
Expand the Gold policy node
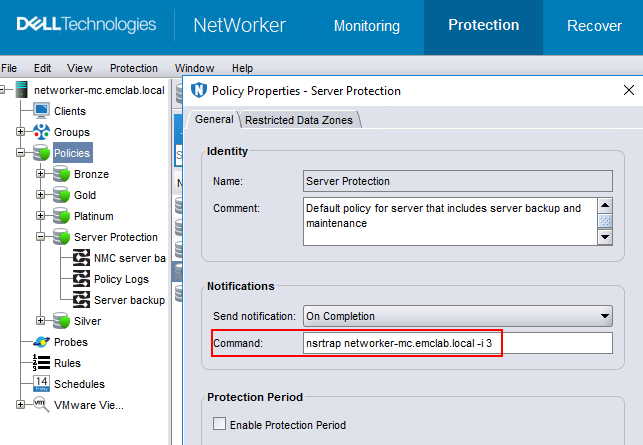tap(41, 195)
